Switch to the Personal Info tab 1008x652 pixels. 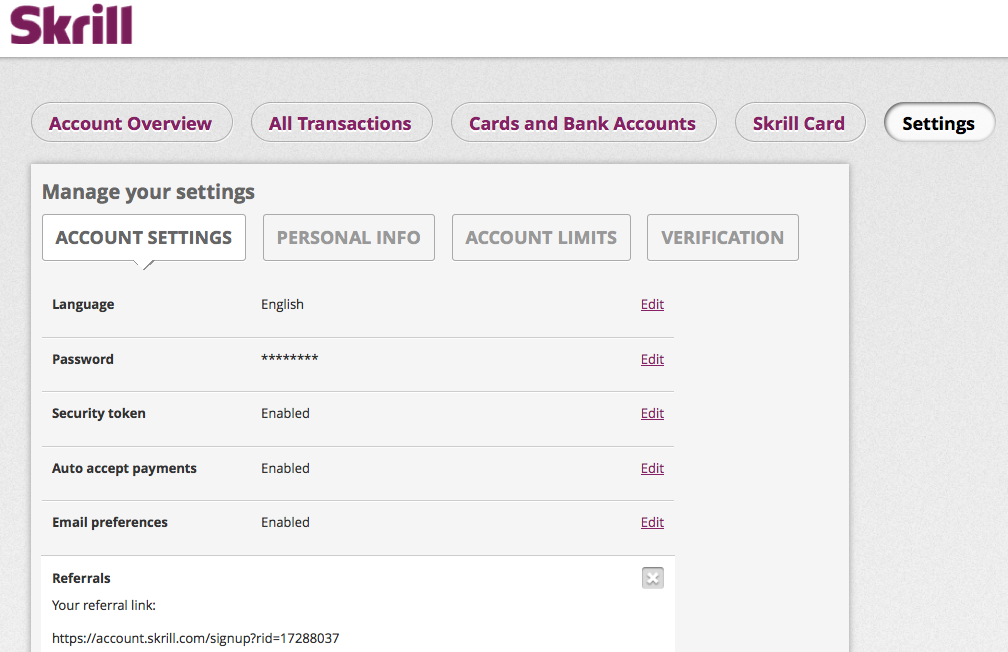pyautogui.click(x=348, y=237)
